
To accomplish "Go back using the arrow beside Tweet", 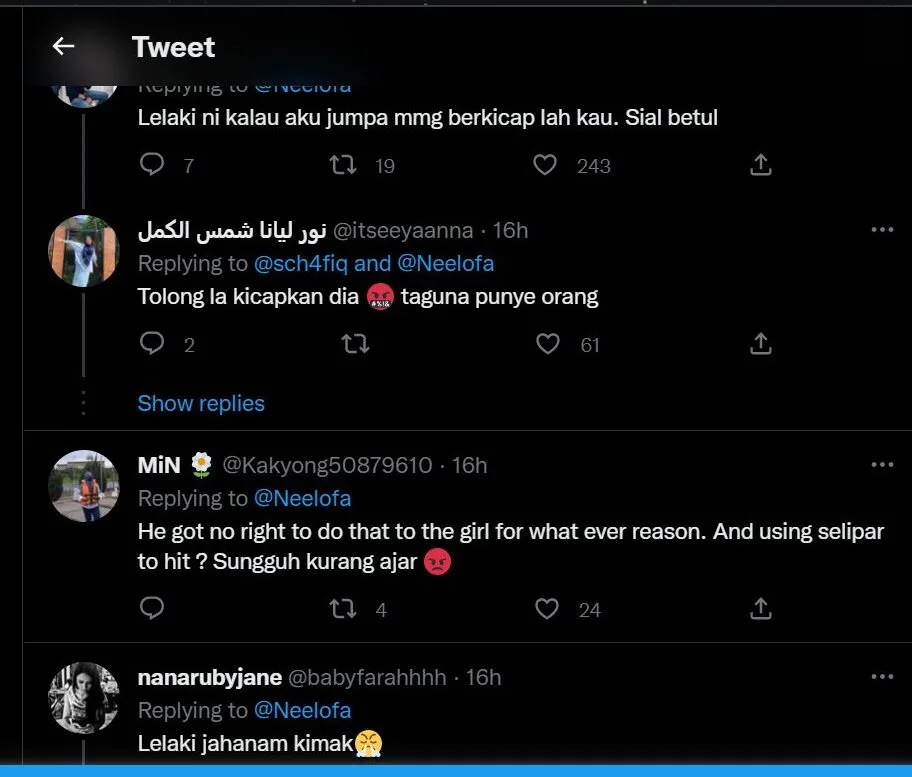I will coord(64,46).
